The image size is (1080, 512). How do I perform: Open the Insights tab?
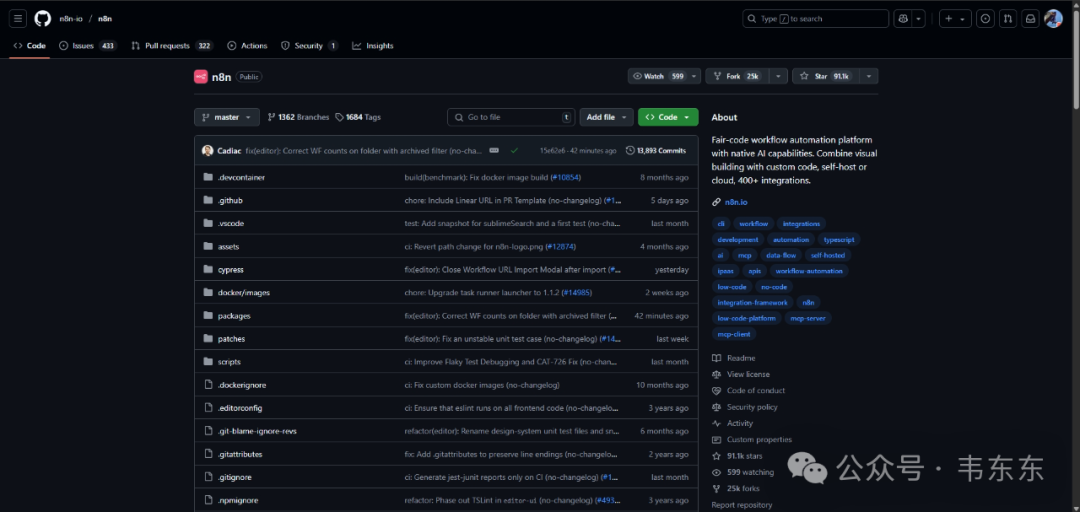373,45
